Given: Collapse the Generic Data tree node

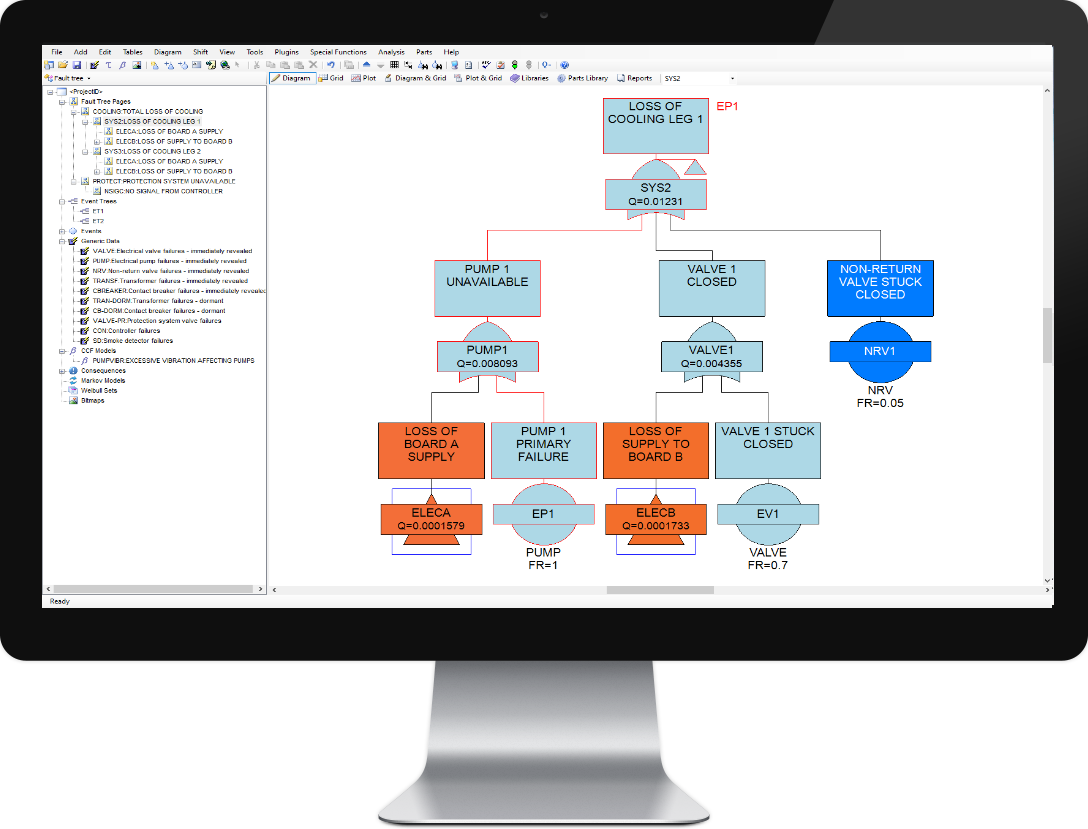Looking at the screenshot, I should (x=62, y=241).
